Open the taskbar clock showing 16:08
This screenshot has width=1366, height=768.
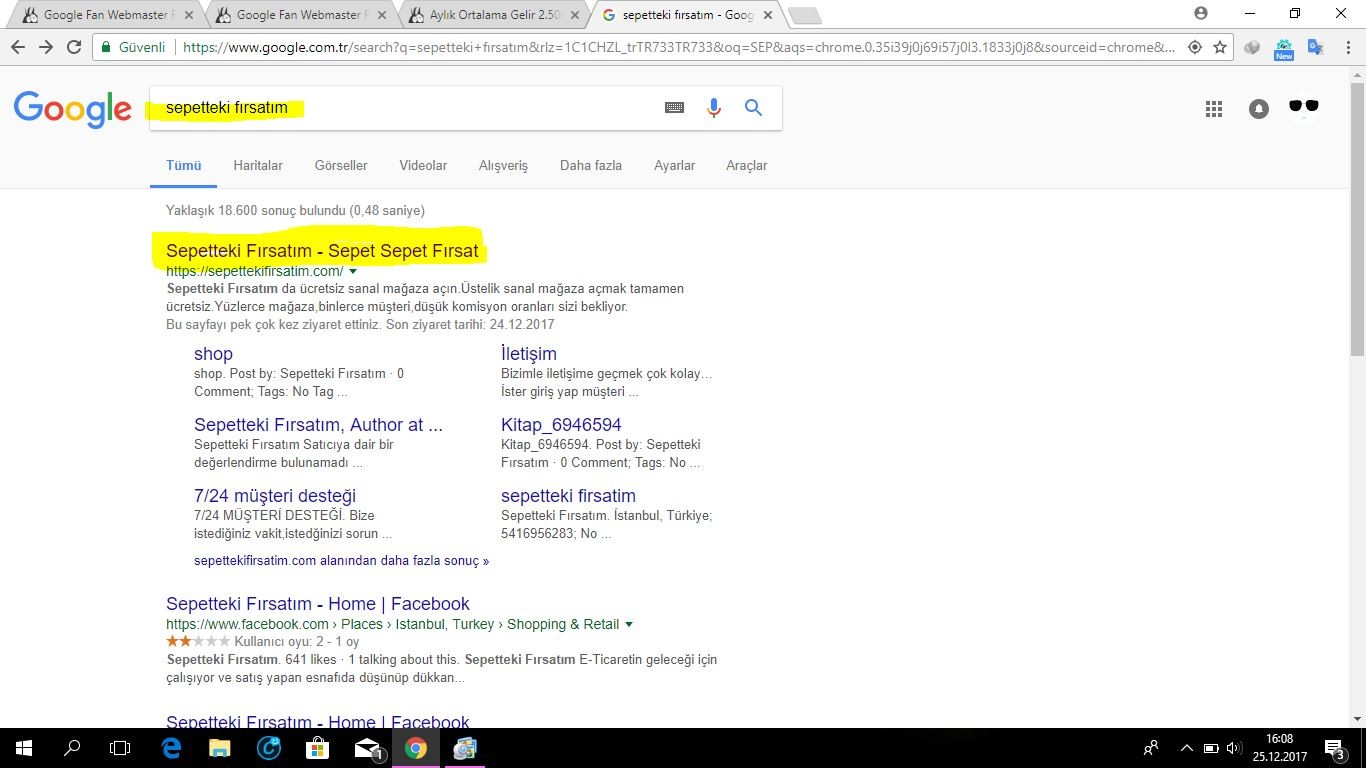1280,748
